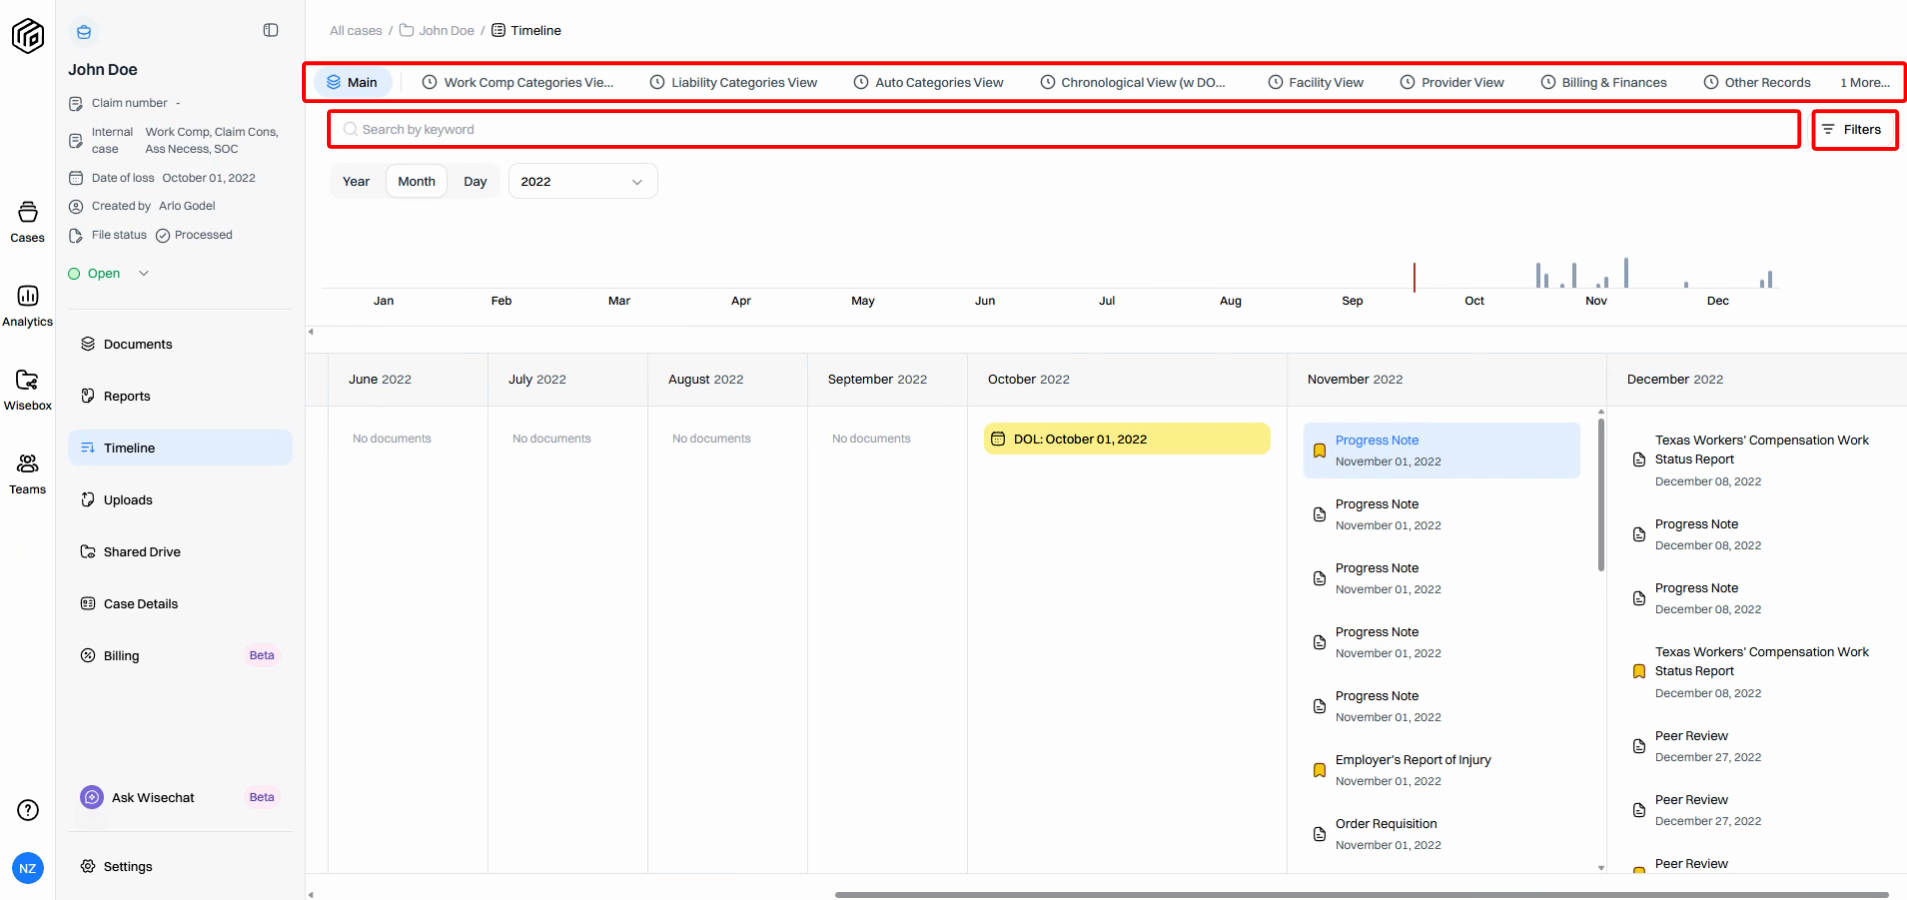Viewport: 1907px width, 900px height.
Task: Go to All cases breadcrumb
Action: click(x=356, y=30)
